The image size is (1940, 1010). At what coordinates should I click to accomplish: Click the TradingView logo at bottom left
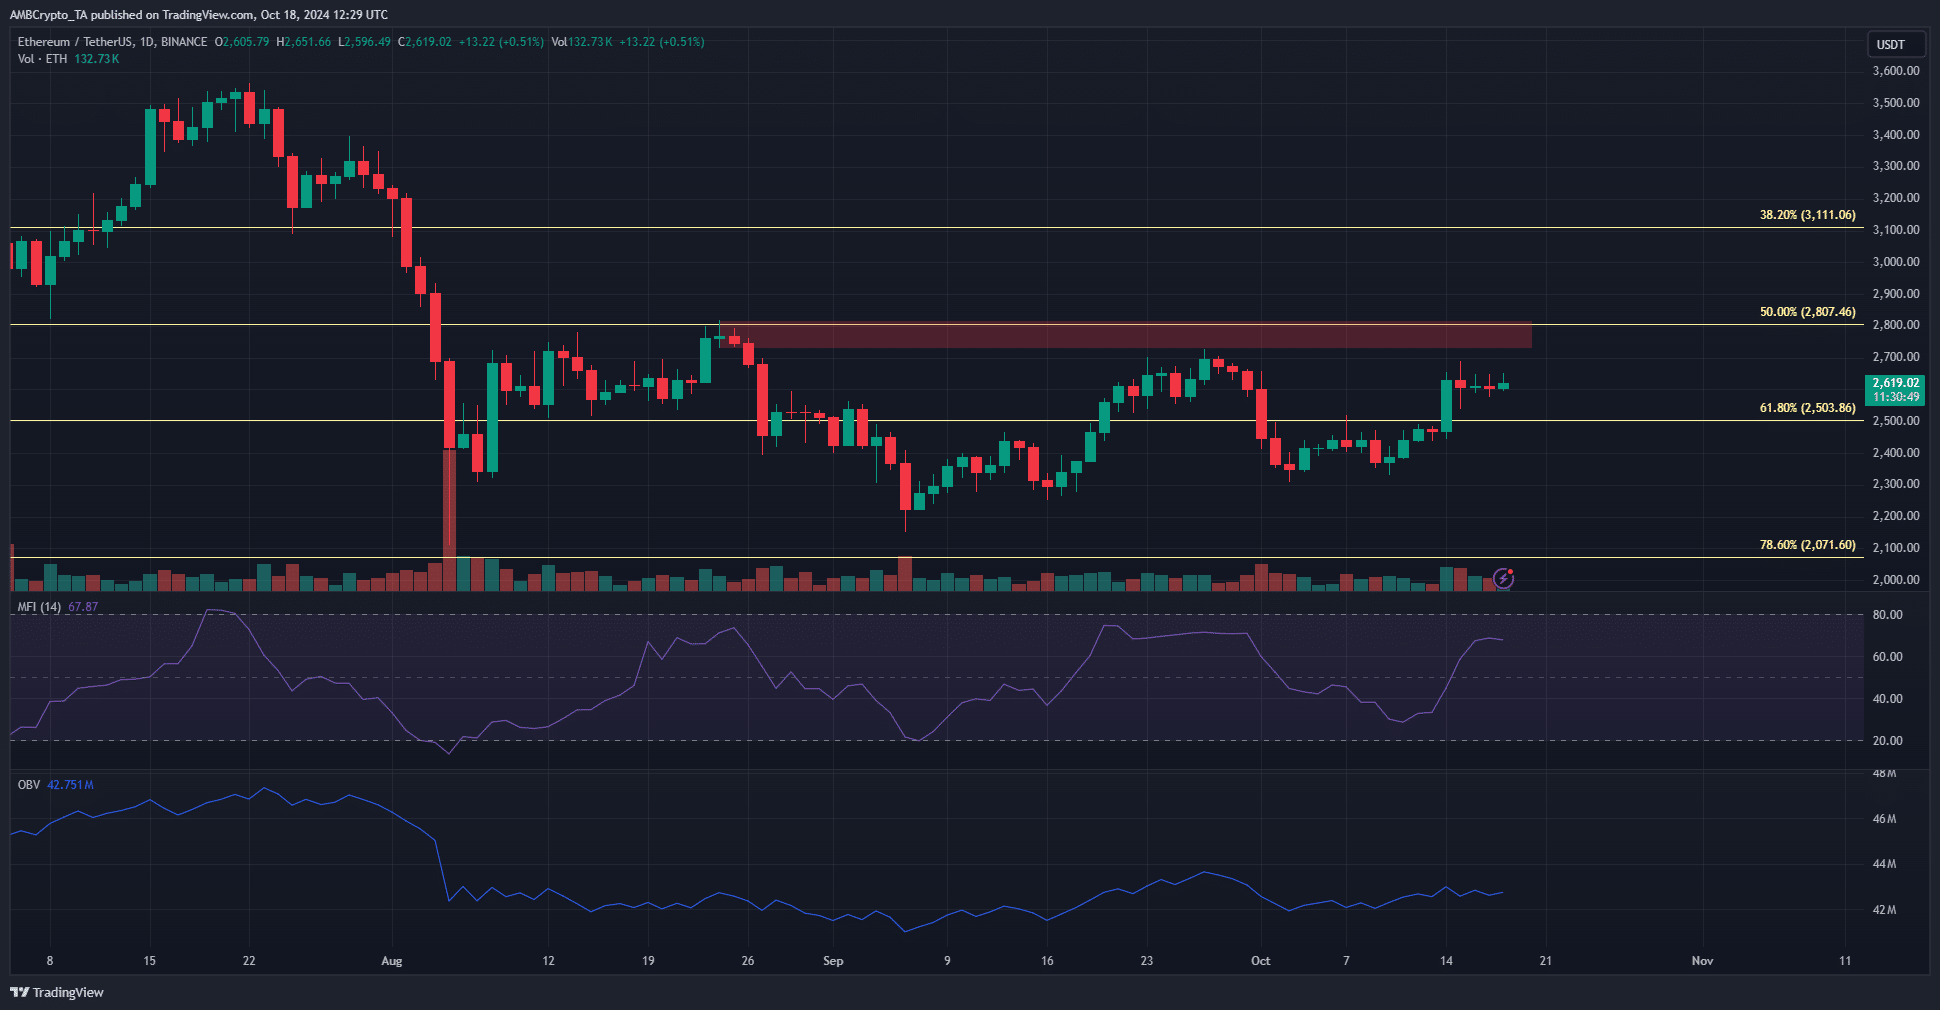(x=57, y=992)
